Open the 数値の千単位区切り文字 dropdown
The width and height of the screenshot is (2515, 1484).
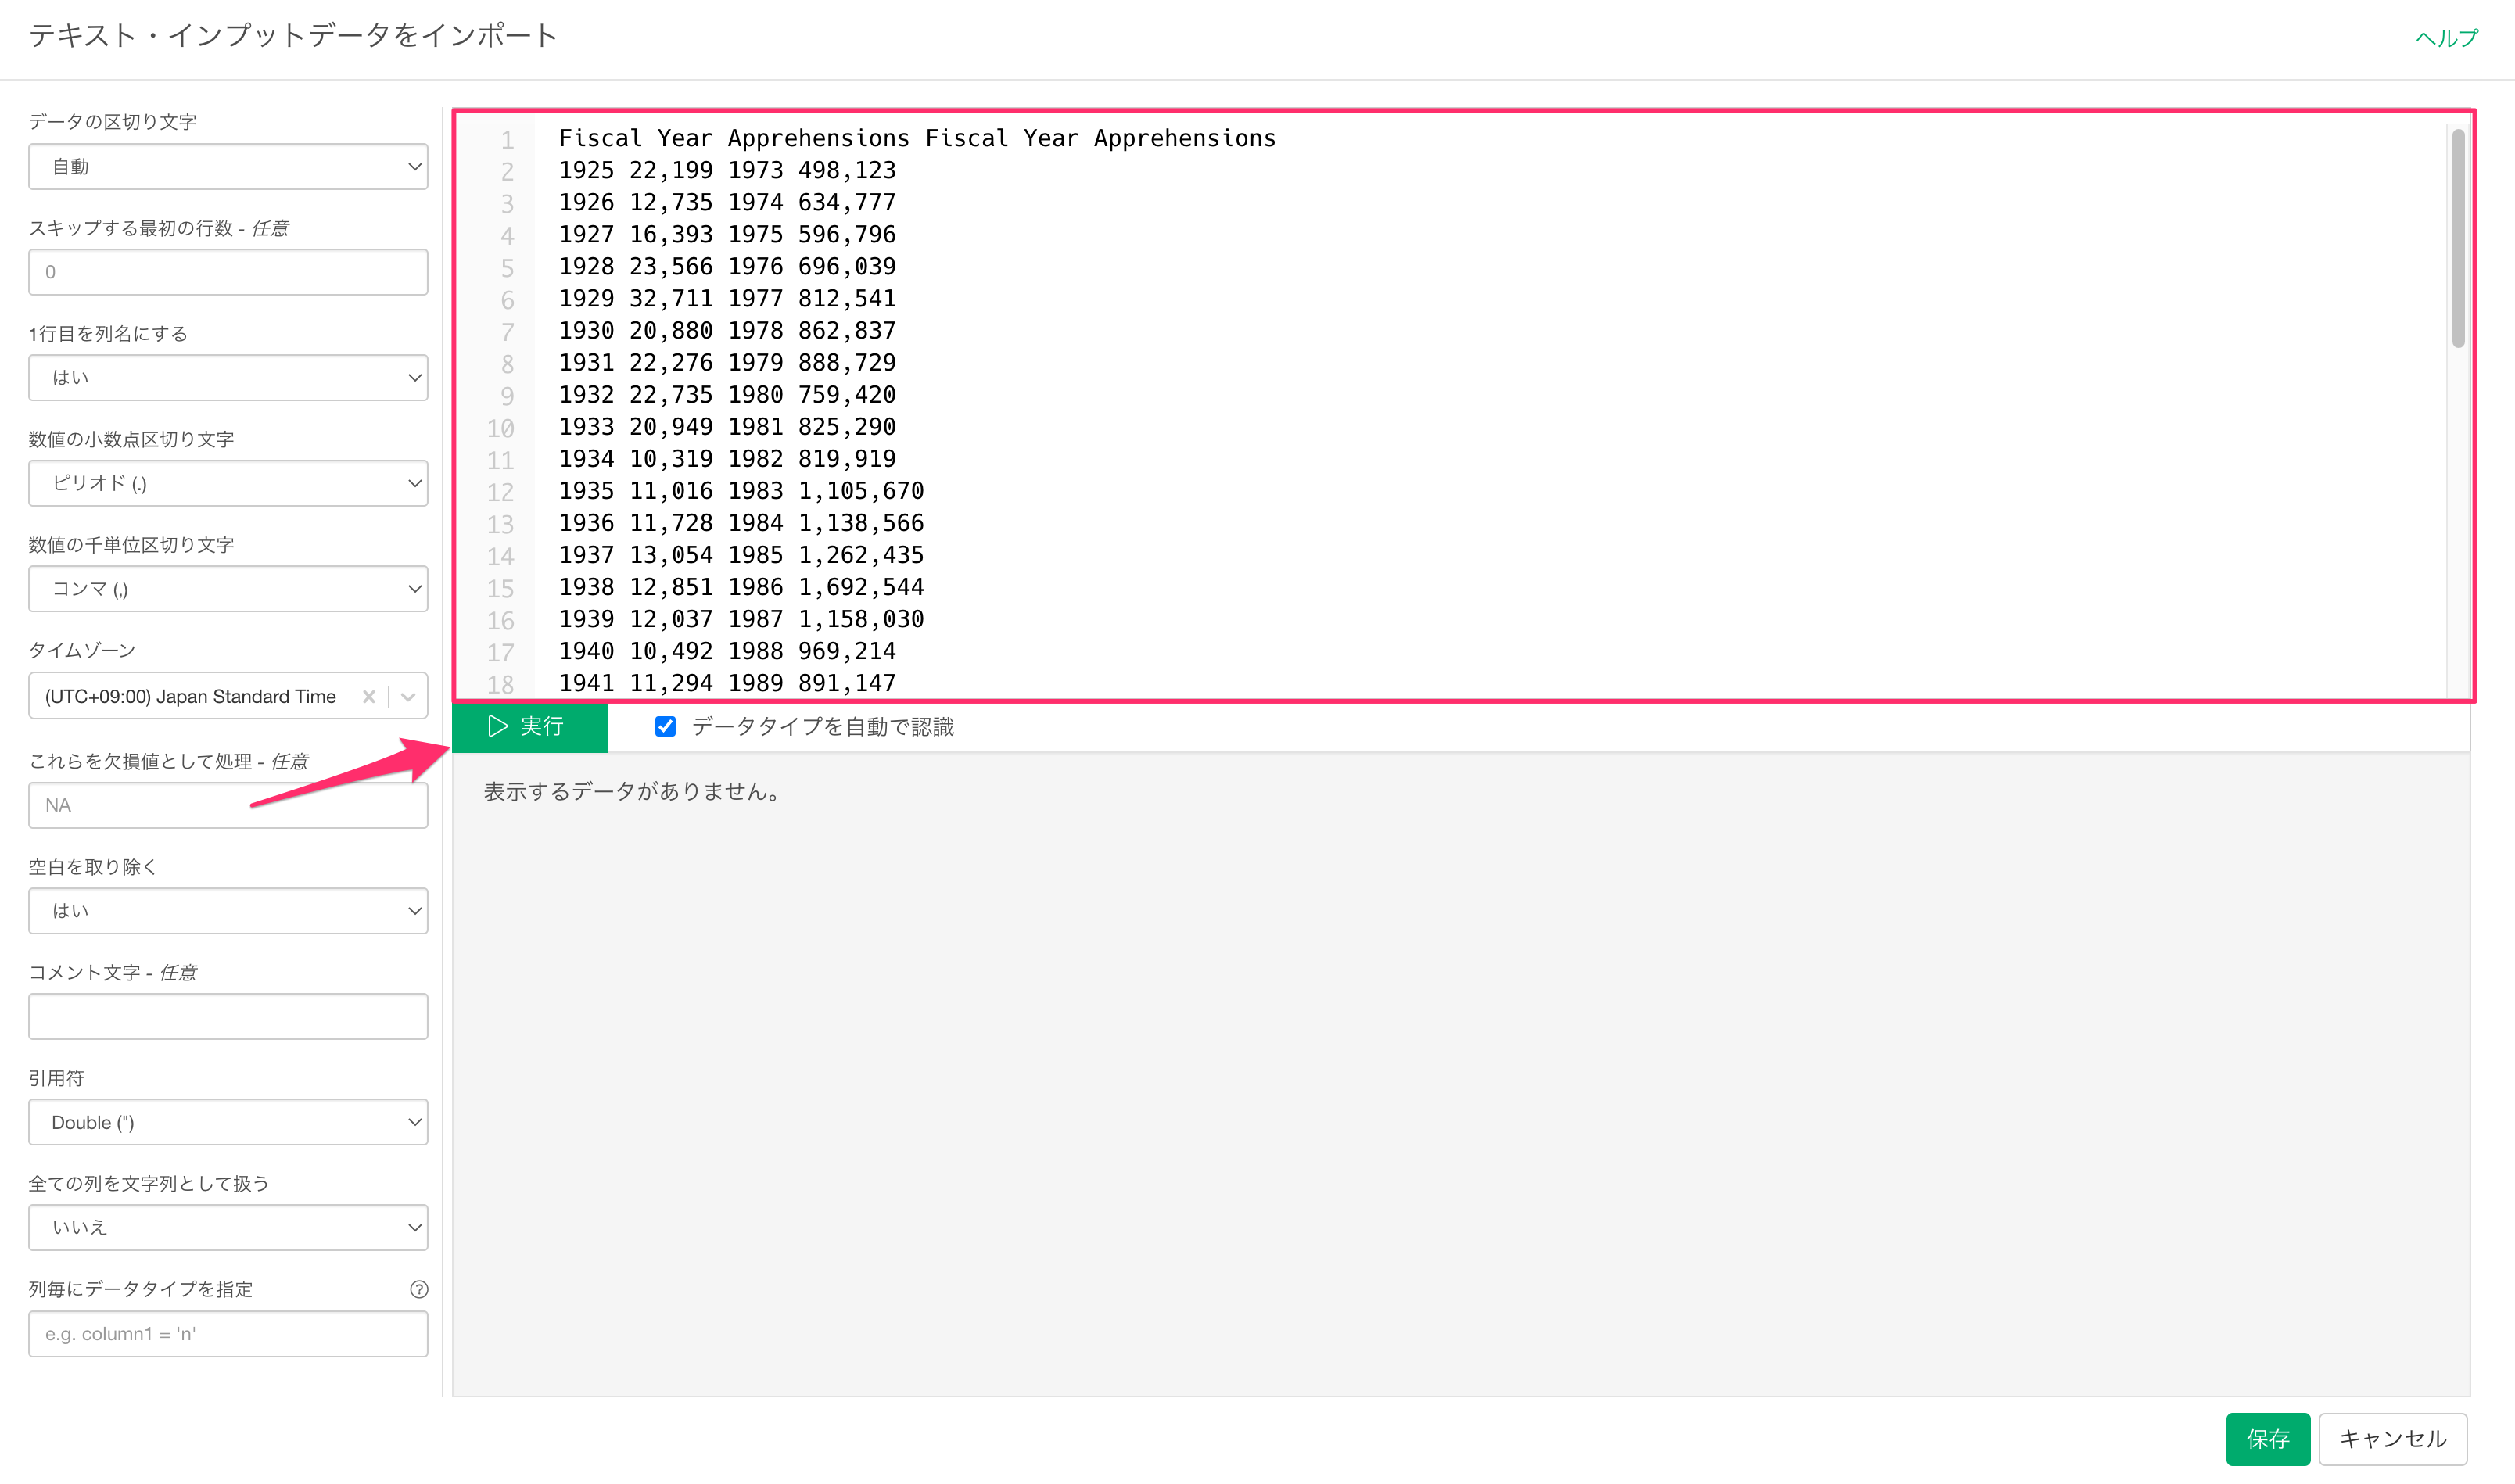tap(228, 588)
